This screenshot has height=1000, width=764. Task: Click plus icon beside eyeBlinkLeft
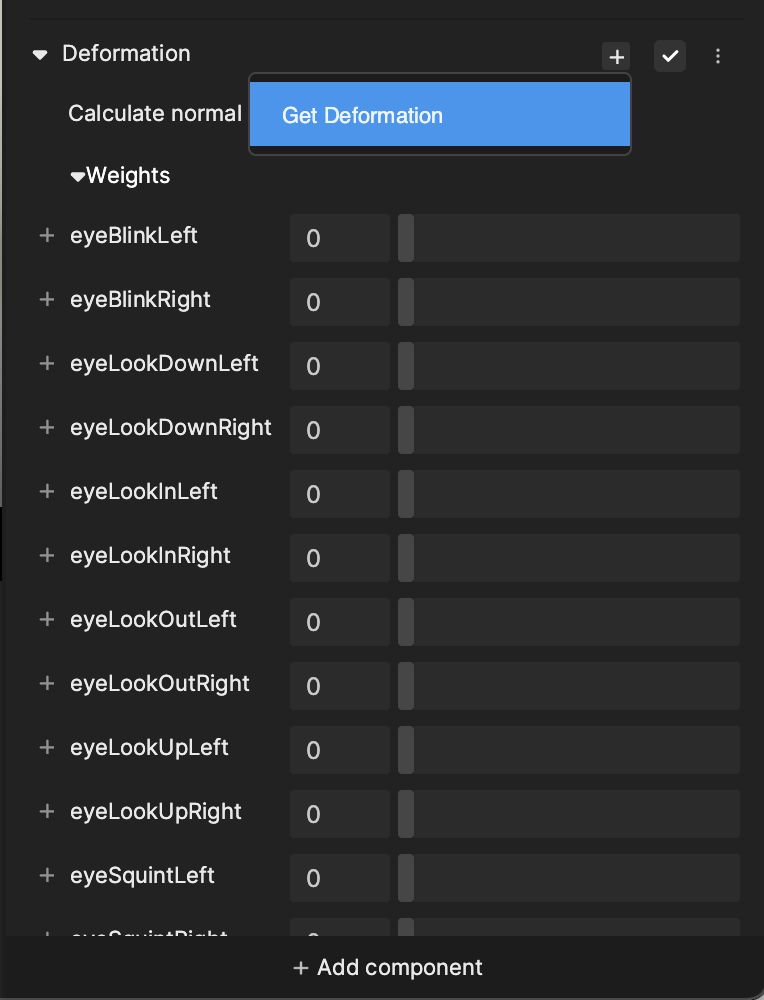(46, 236)
